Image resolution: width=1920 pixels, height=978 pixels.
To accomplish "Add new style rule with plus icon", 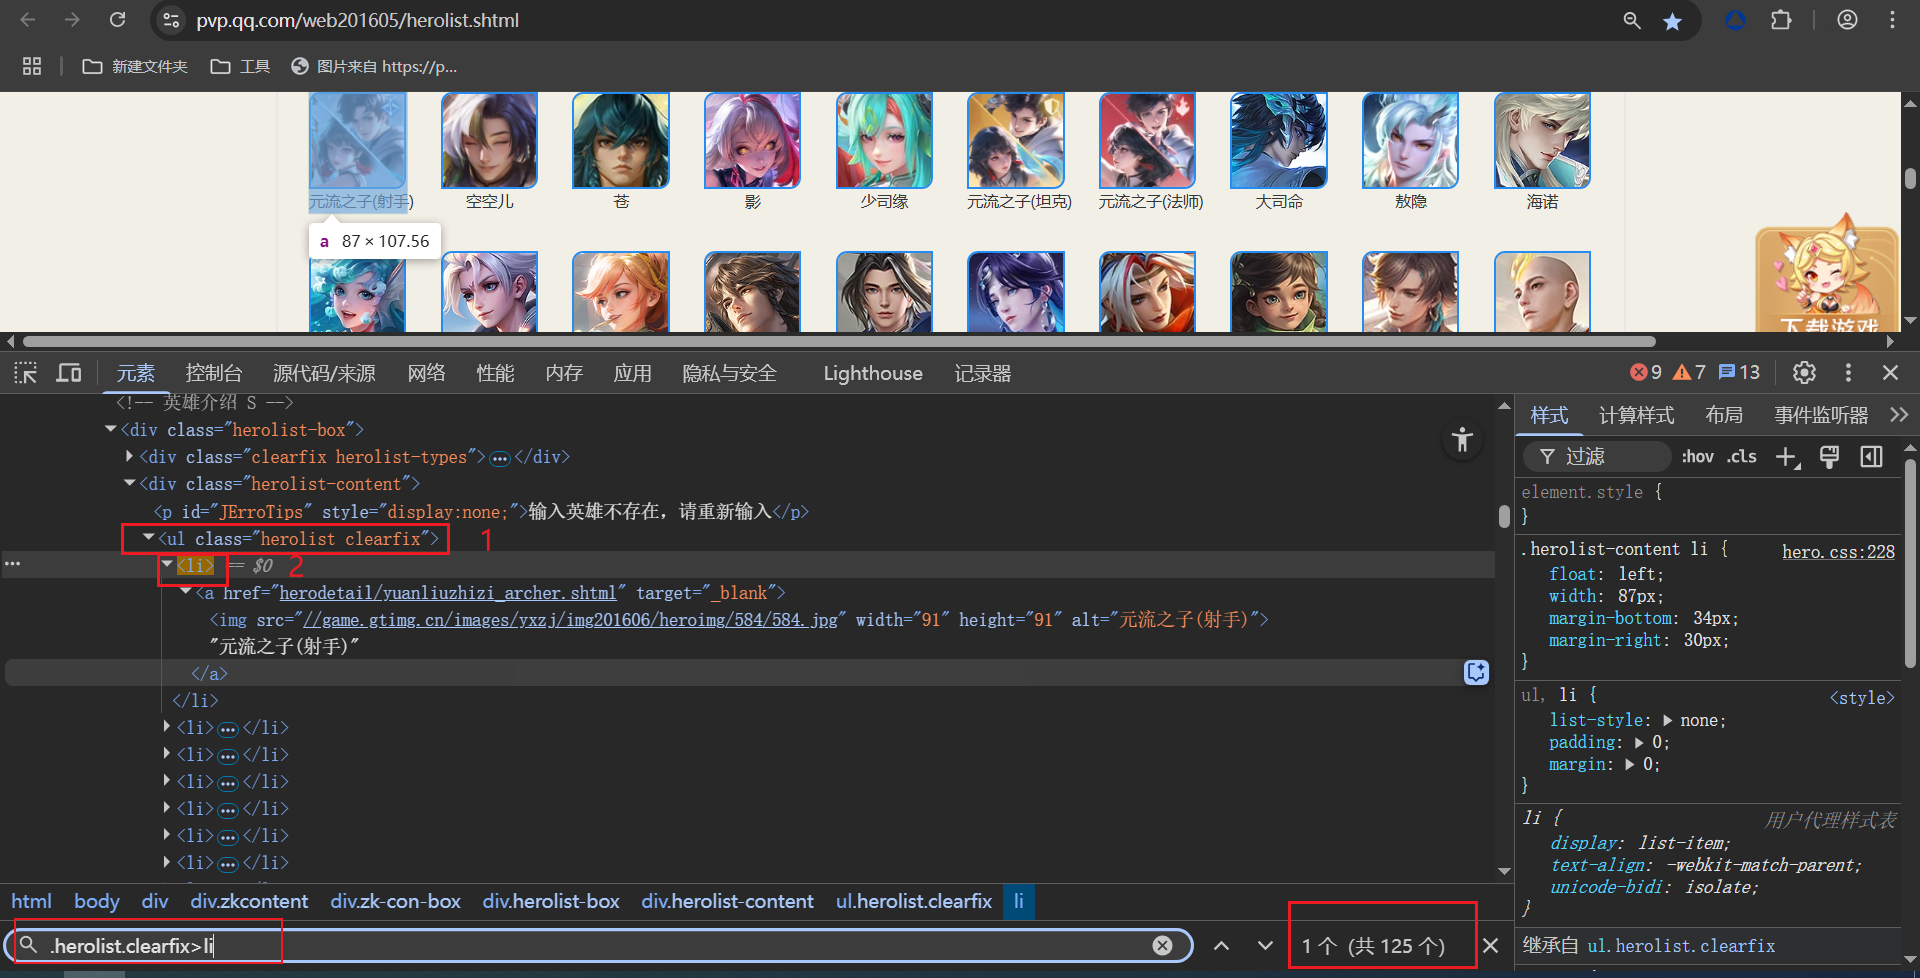I will point(1787,457).
